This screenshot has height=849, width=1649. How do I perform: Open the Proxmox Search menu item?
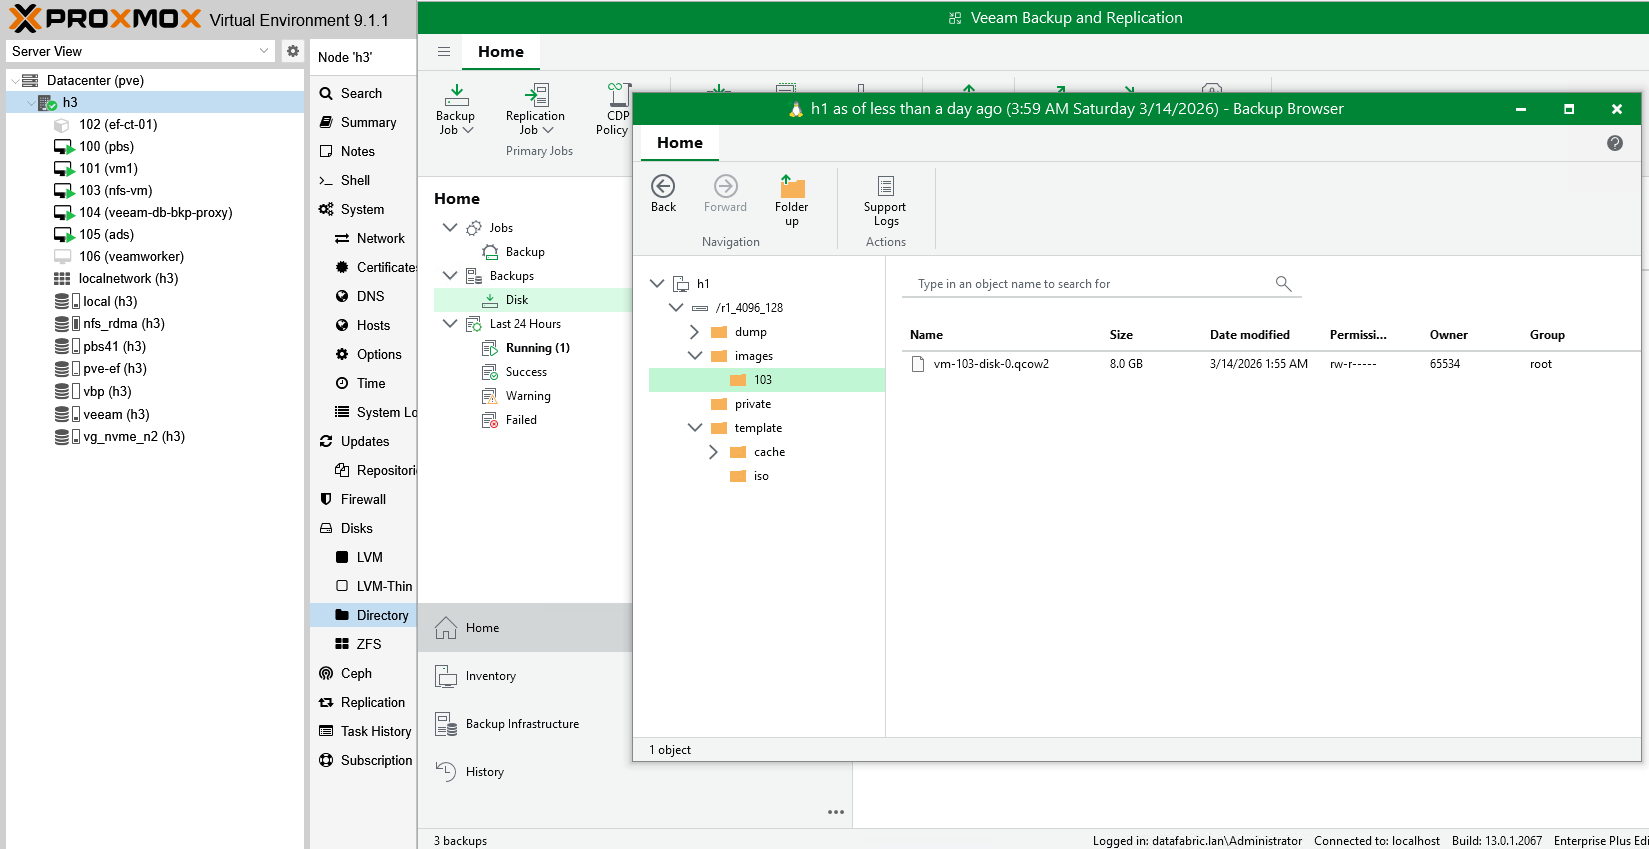coord(361,93)
